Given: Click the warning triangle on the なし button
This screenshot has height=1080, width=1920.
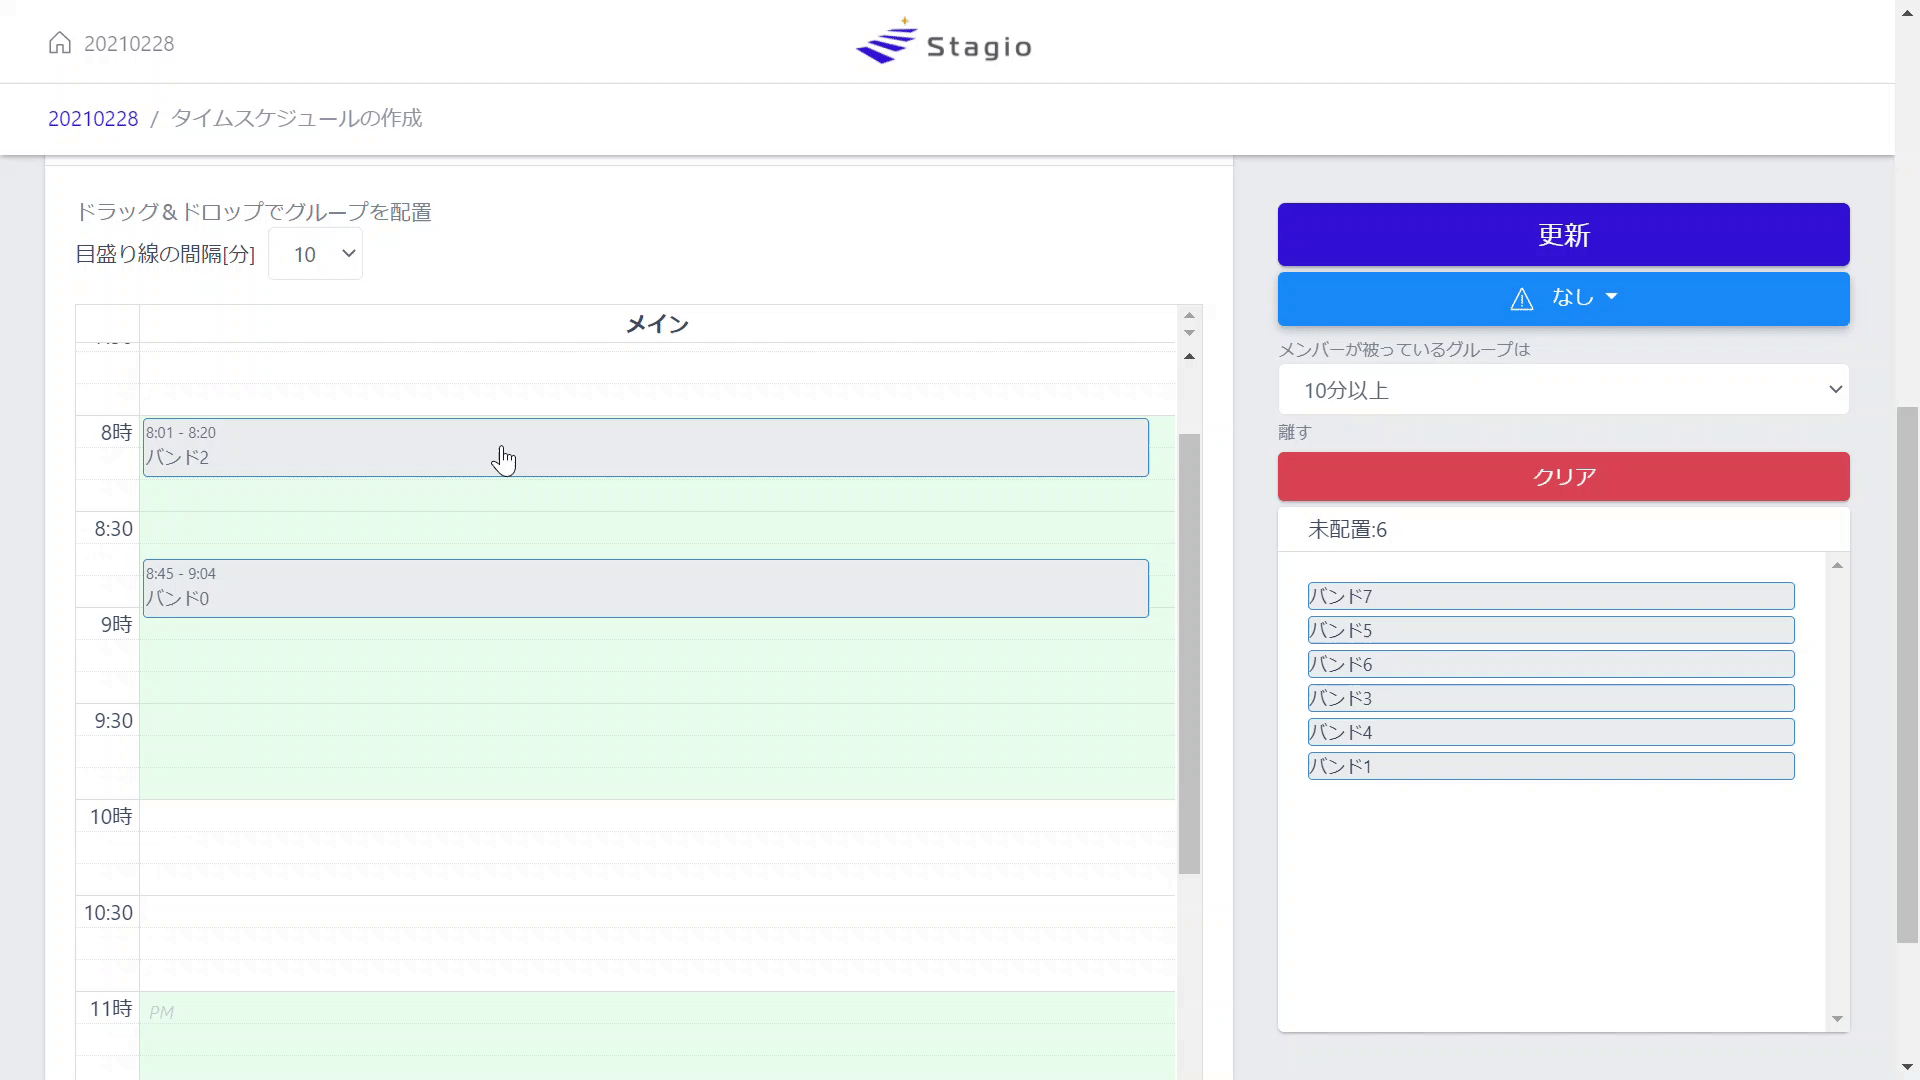Looking at the screenshot, I should point(1521,297).
